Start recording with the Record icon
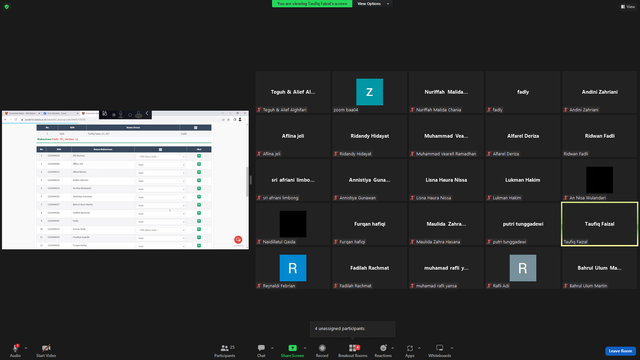This screenshot has width=640, height=360. [322, 348]
